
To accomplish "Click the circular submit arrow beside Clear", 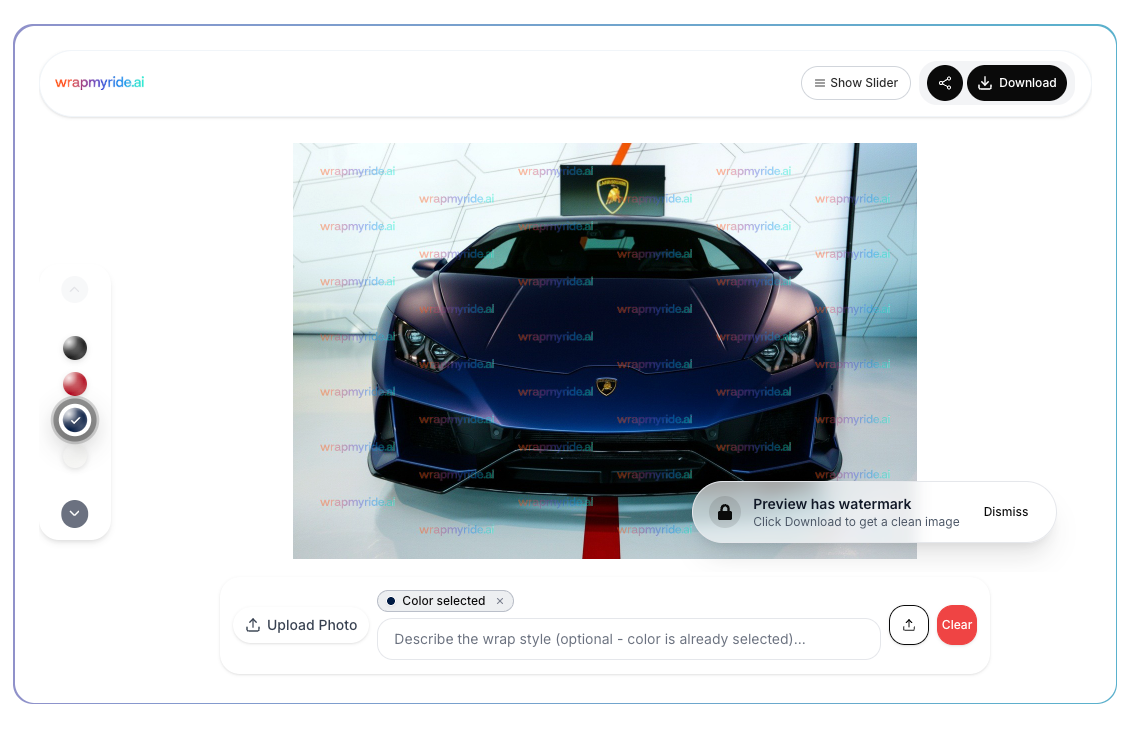I will [908, 625].
